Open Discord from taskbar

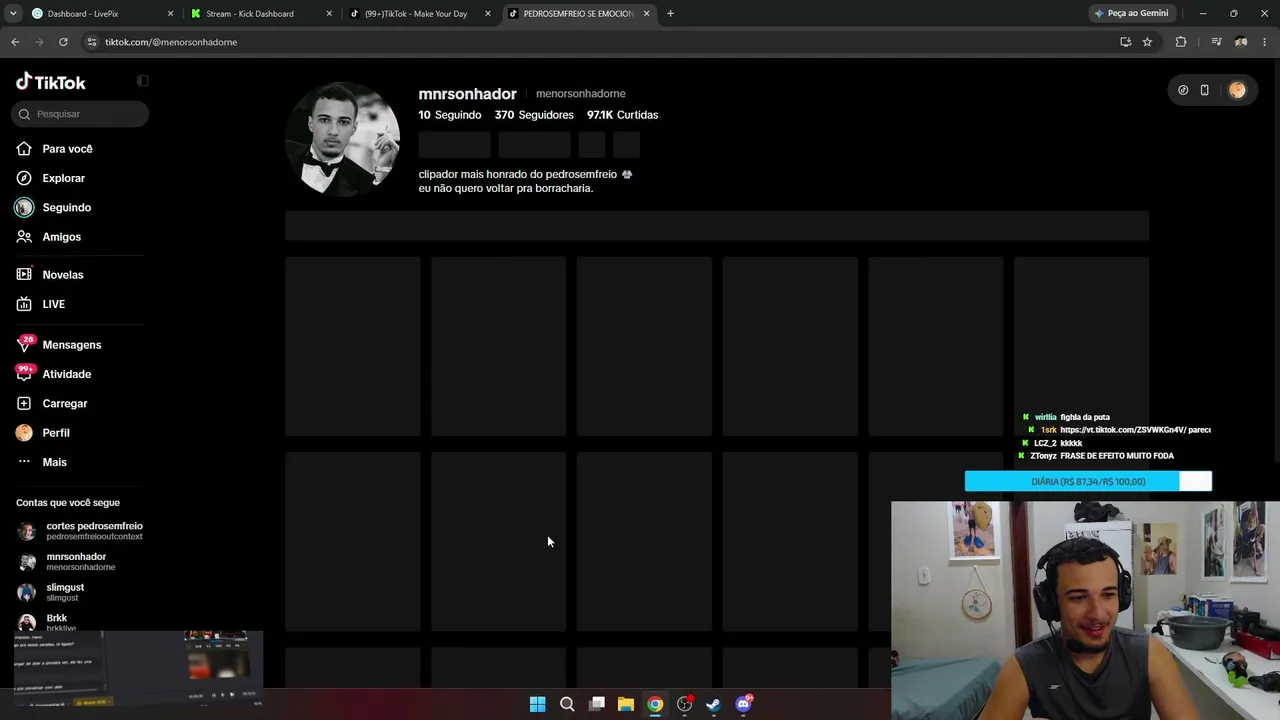tap(743, 704)
